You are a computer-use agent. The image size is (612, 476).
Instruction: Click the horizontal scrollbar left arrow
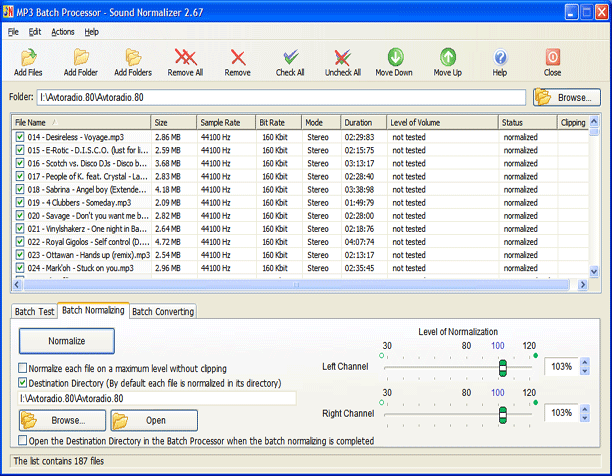coord(16,285)
